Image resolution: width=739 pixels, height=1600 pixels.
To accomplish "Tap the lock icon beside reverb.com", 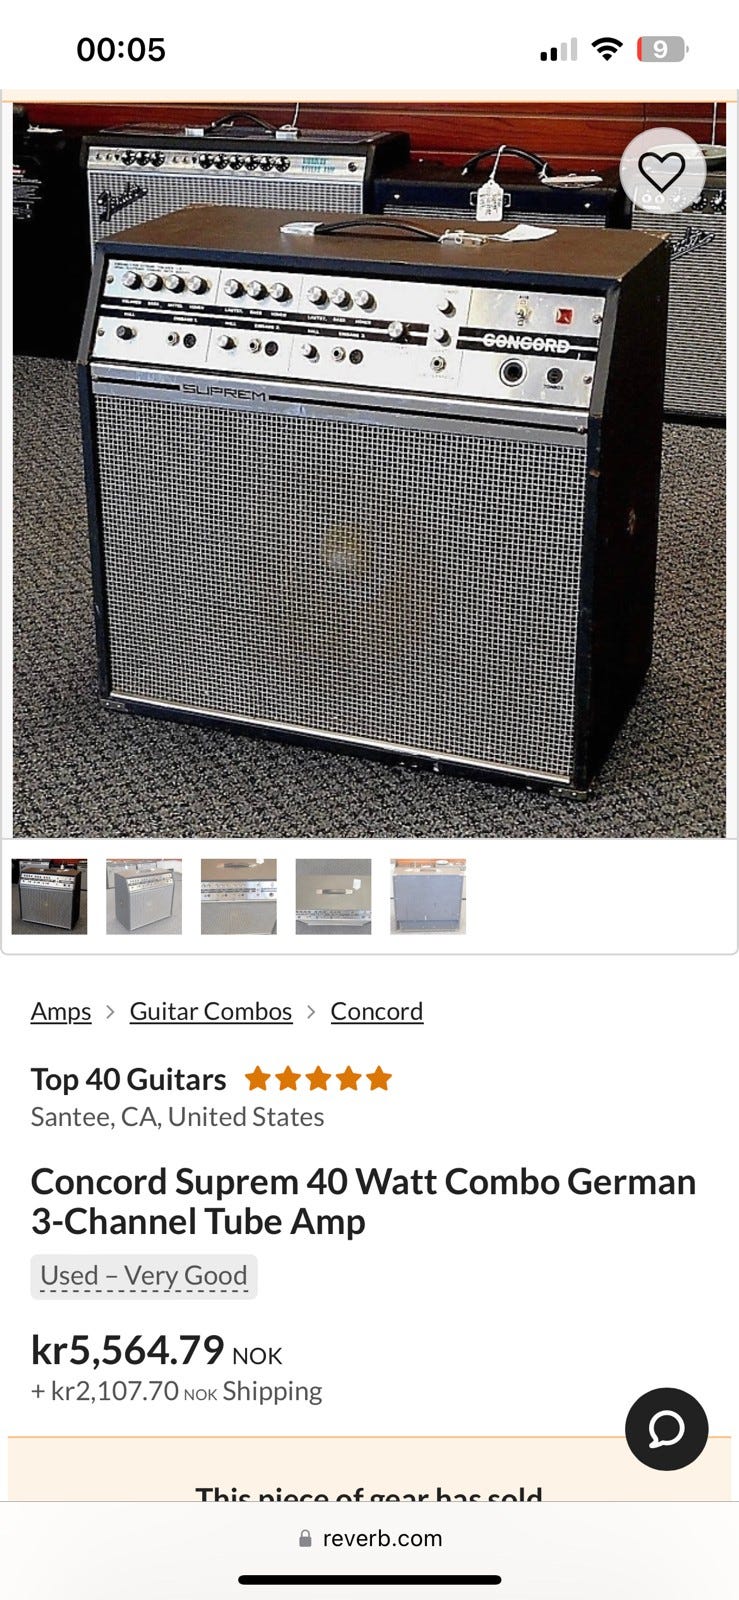I will coord(305,1539).
